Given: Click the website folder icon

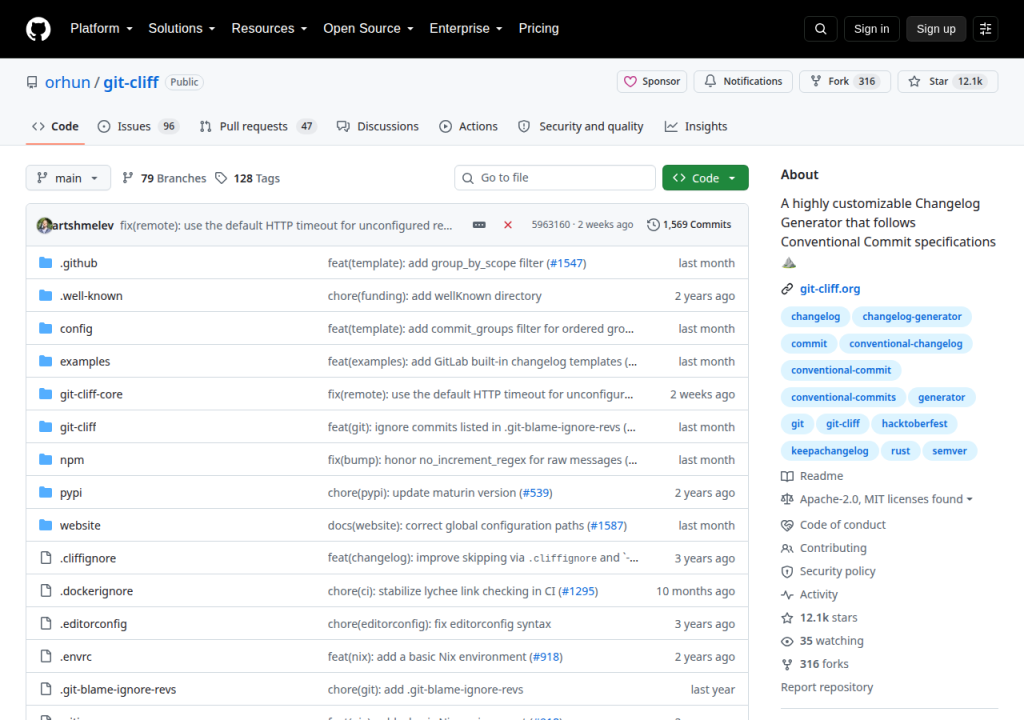Looking at the screenshot, I should pyautogui.click(x=45, y=525).
